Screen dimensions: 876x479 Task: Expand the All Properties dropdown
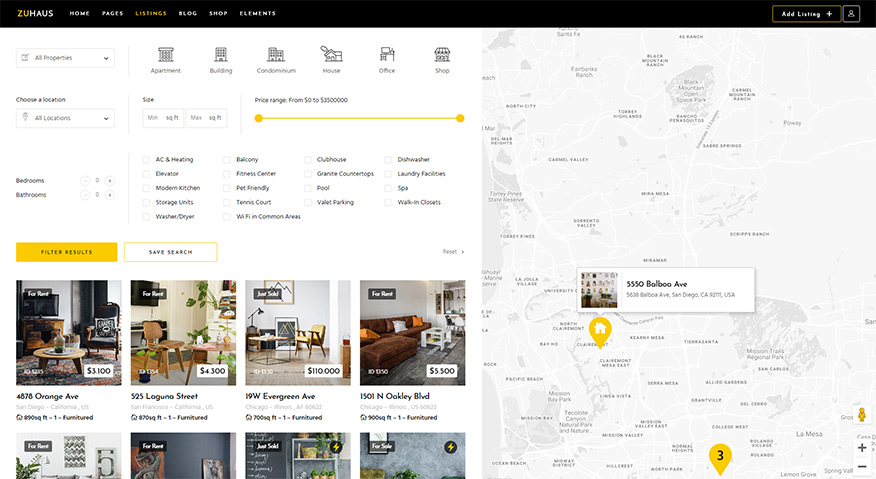pos(65,58)
